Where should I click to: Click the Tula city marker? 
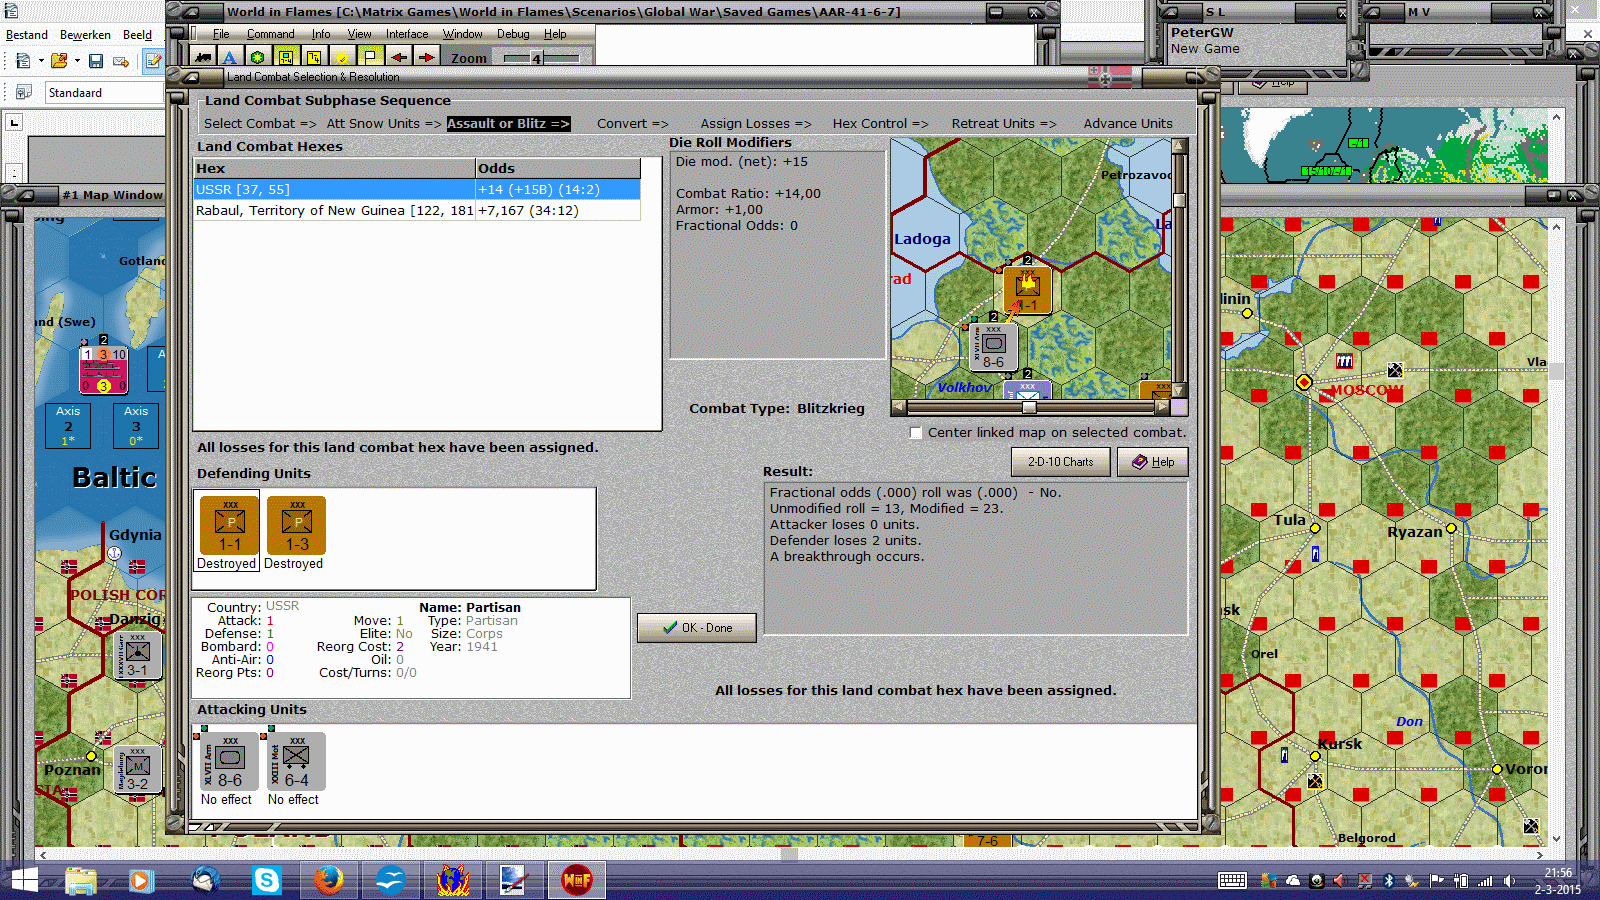tap(1315, 528)
